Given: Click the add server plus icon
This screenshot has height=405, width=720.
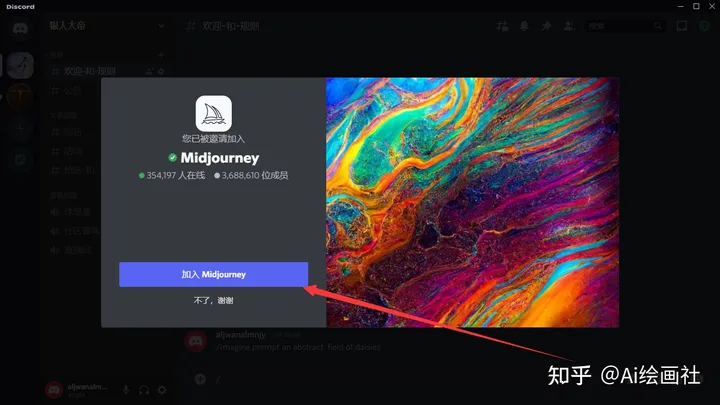Looking at the screenshot, I should (x=20, y=128).
